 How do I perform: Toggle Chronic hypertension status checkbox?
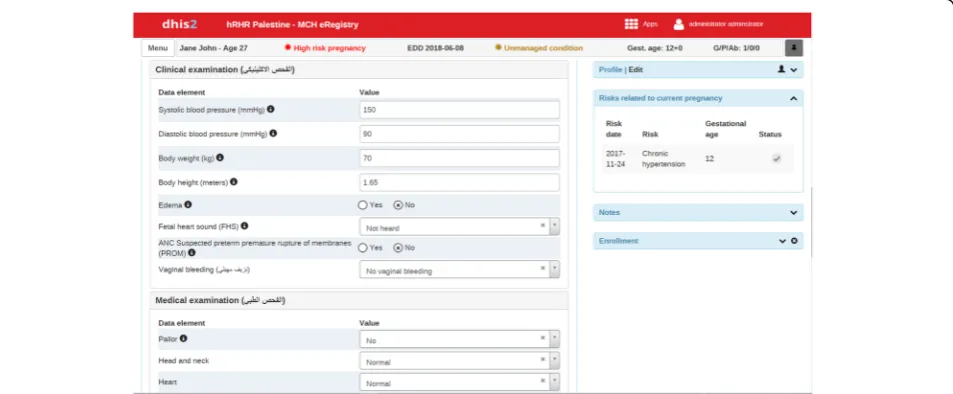click(x=776, y=159)
